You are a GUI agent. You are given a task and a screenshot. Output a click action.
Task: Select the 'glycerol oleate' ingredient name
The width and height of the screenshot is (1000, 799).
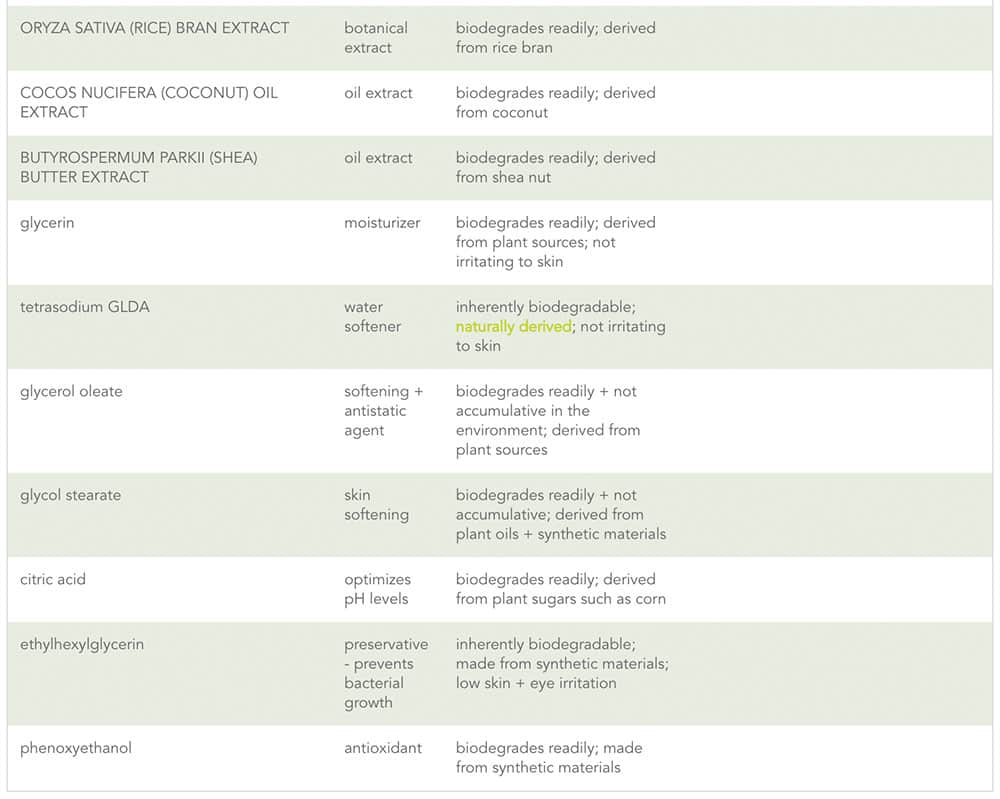[71, 391]
